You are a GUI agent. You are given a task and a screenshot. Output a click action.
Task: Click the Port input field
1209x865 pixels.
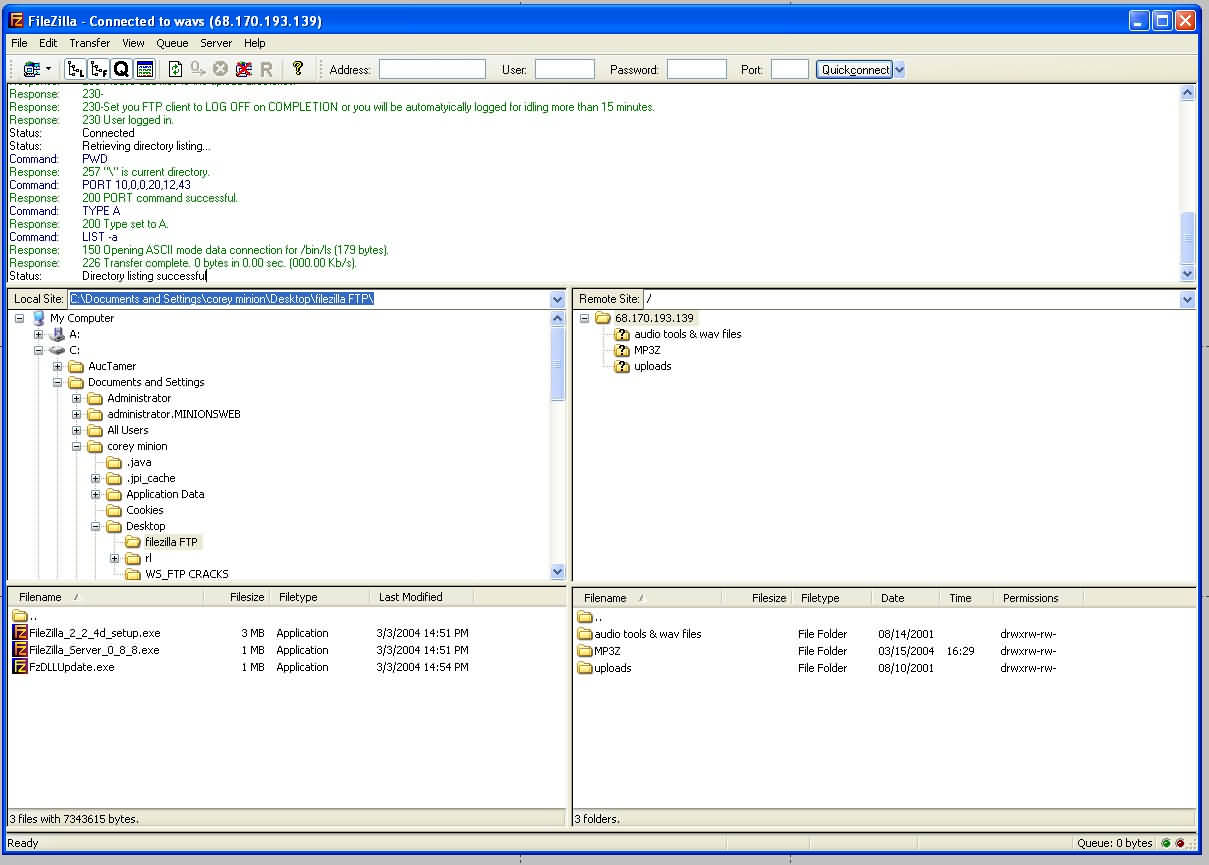click(790, 69)
